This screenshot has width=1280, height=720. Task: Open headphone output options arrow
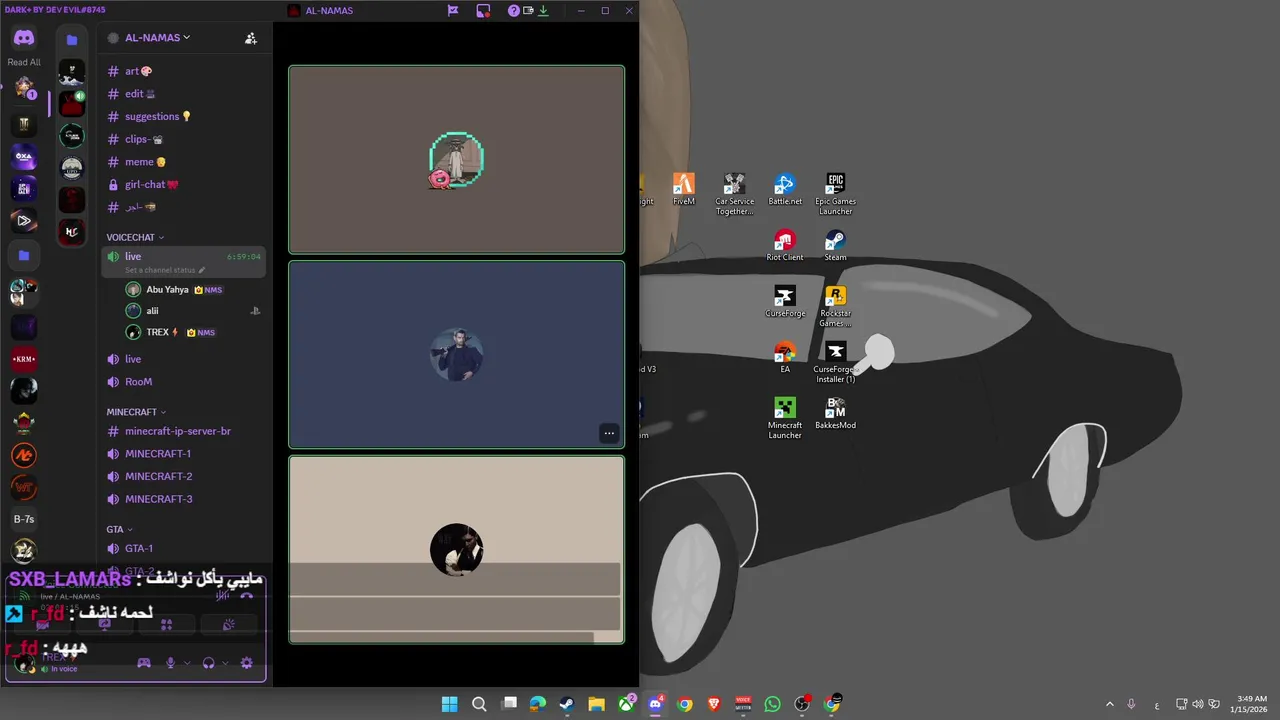coord(225,663)
